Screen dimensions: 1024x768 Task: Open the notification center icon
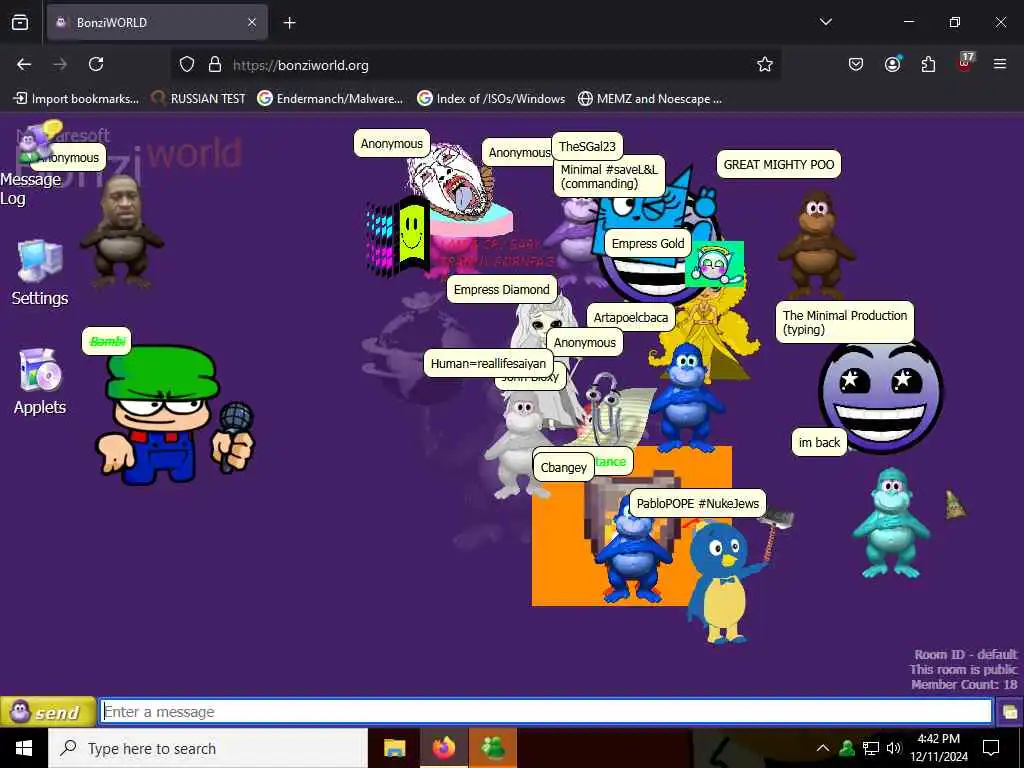991,748
